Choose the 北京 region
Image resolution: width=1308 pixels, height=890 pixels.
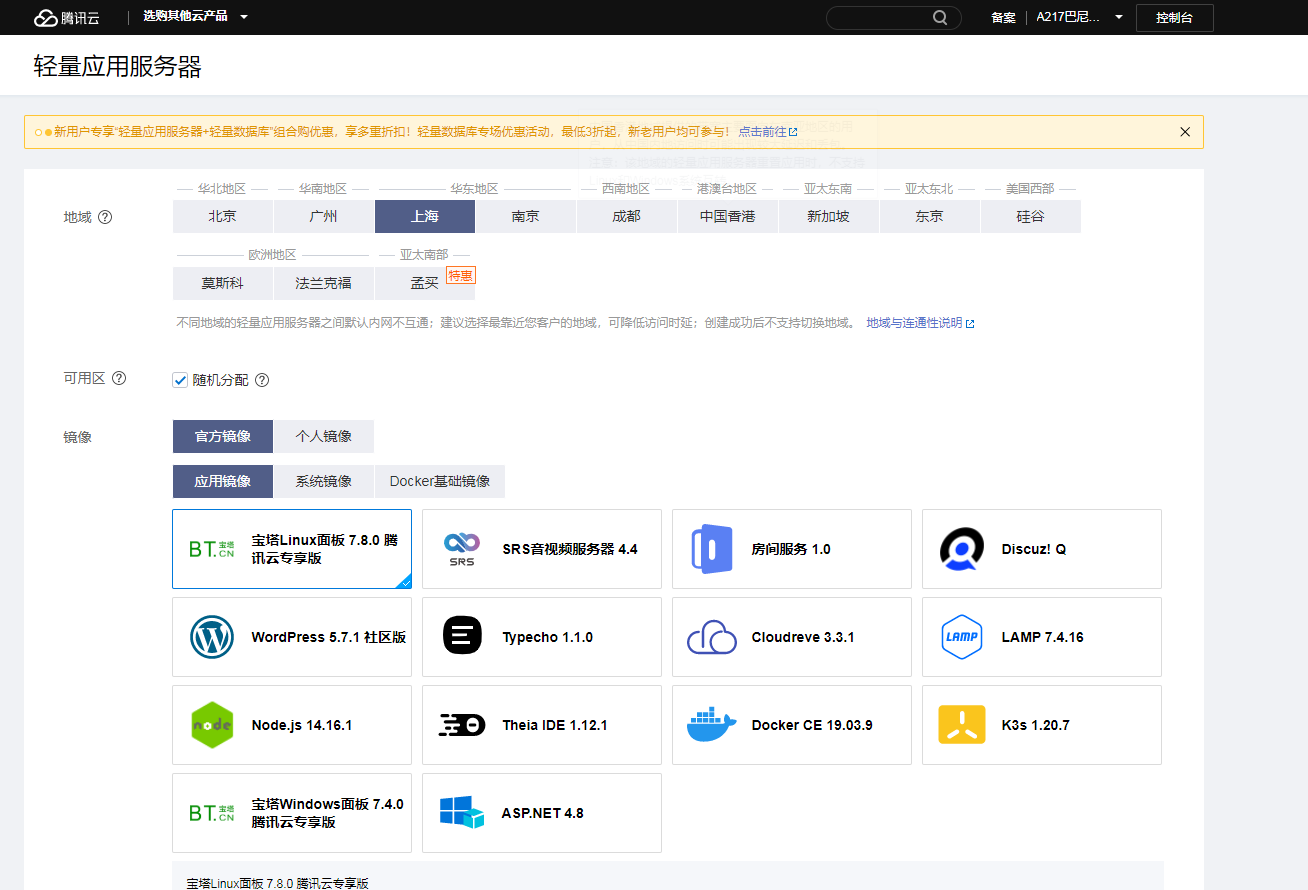[x=223, y=216]
